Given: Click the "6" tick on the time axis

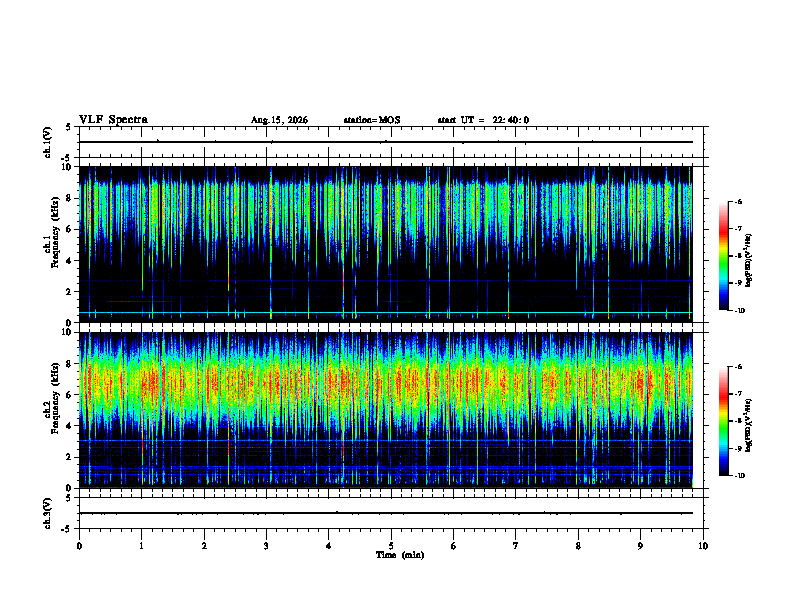Looking at the screenshot, I should click(454, 546).
